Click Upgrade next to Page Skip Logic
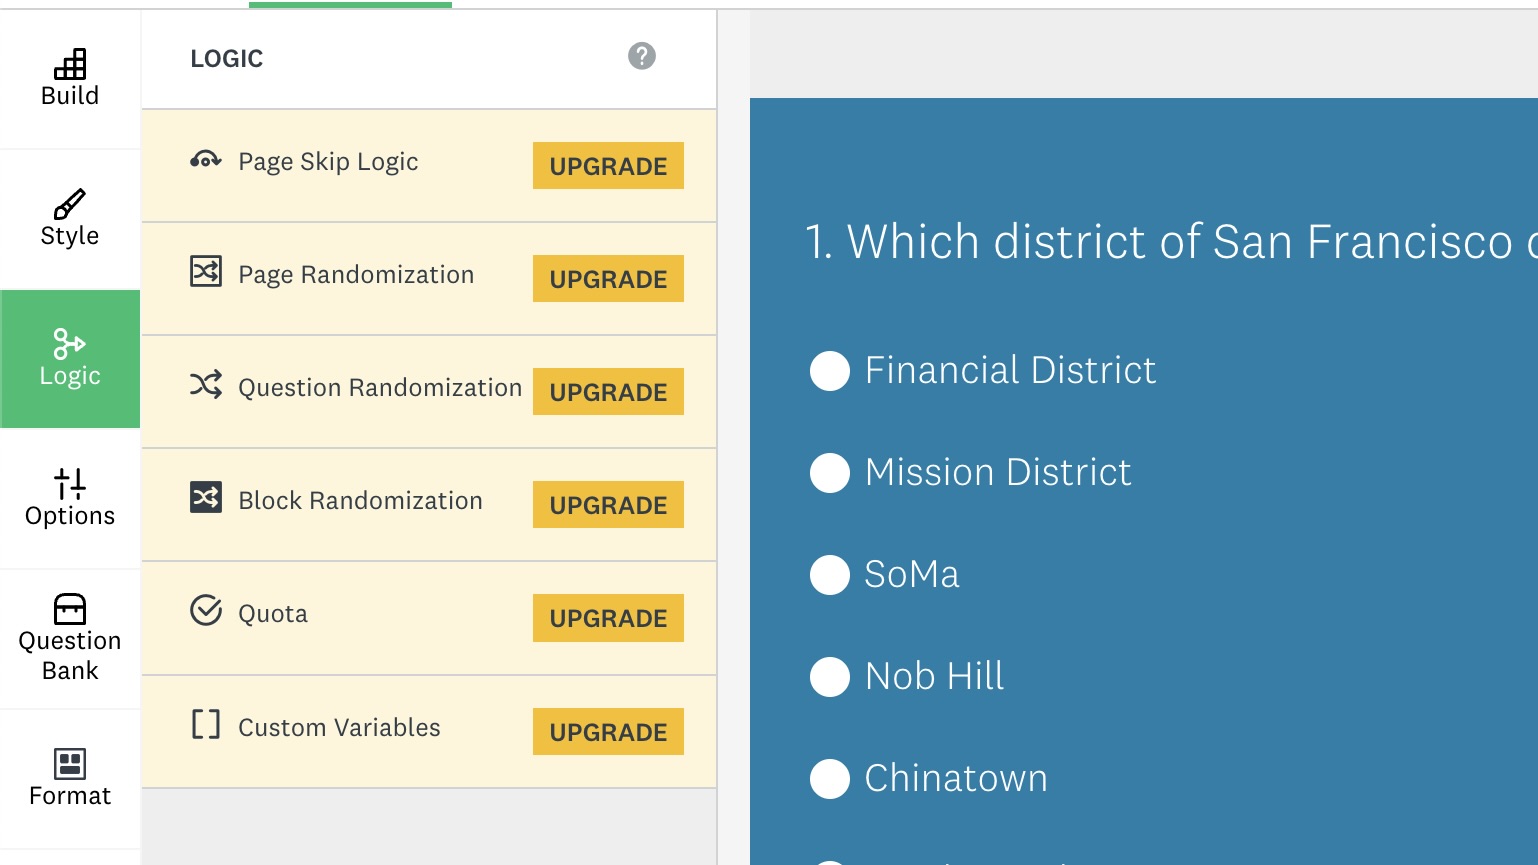The width and height of the screenshot is (1538, 865). [608, 166]
